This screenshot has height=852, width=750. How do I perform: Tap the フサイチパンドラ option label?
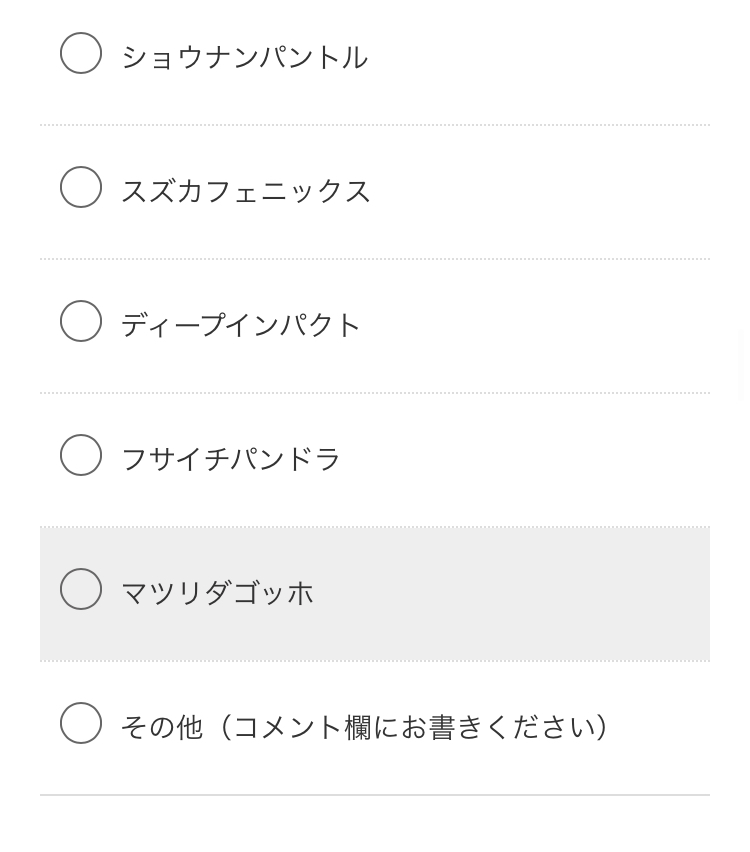click(x=231, y=460)
